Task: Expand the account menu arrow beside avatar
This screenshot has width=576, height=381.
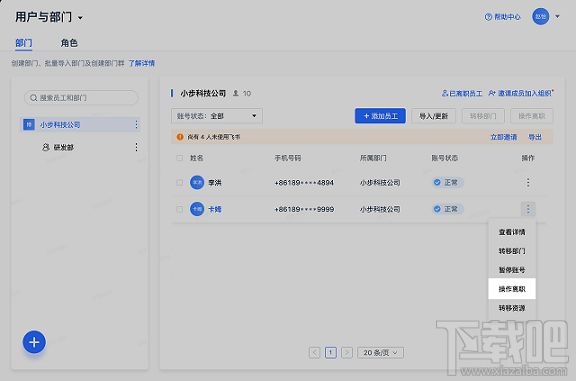Action: pos(557,17)
